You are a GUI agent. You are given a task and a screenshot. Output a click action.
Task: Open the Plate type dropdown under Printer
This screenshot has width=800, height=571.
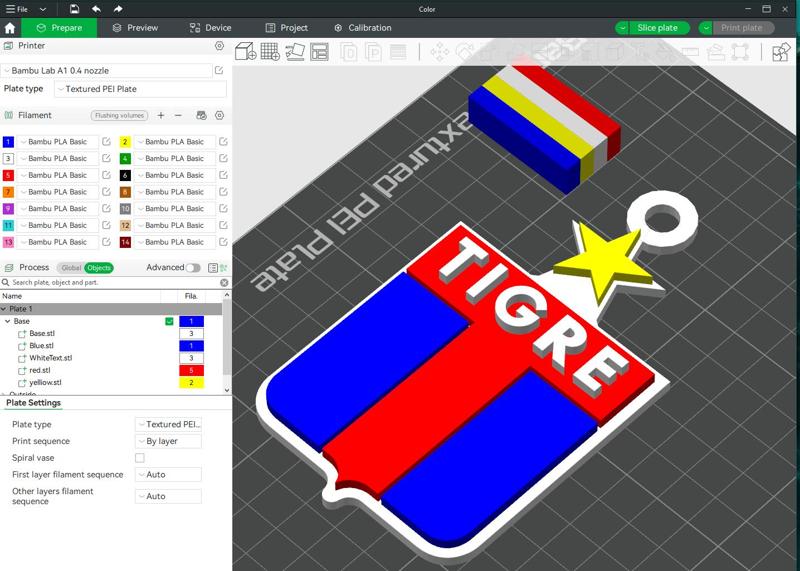click(140, 89)
